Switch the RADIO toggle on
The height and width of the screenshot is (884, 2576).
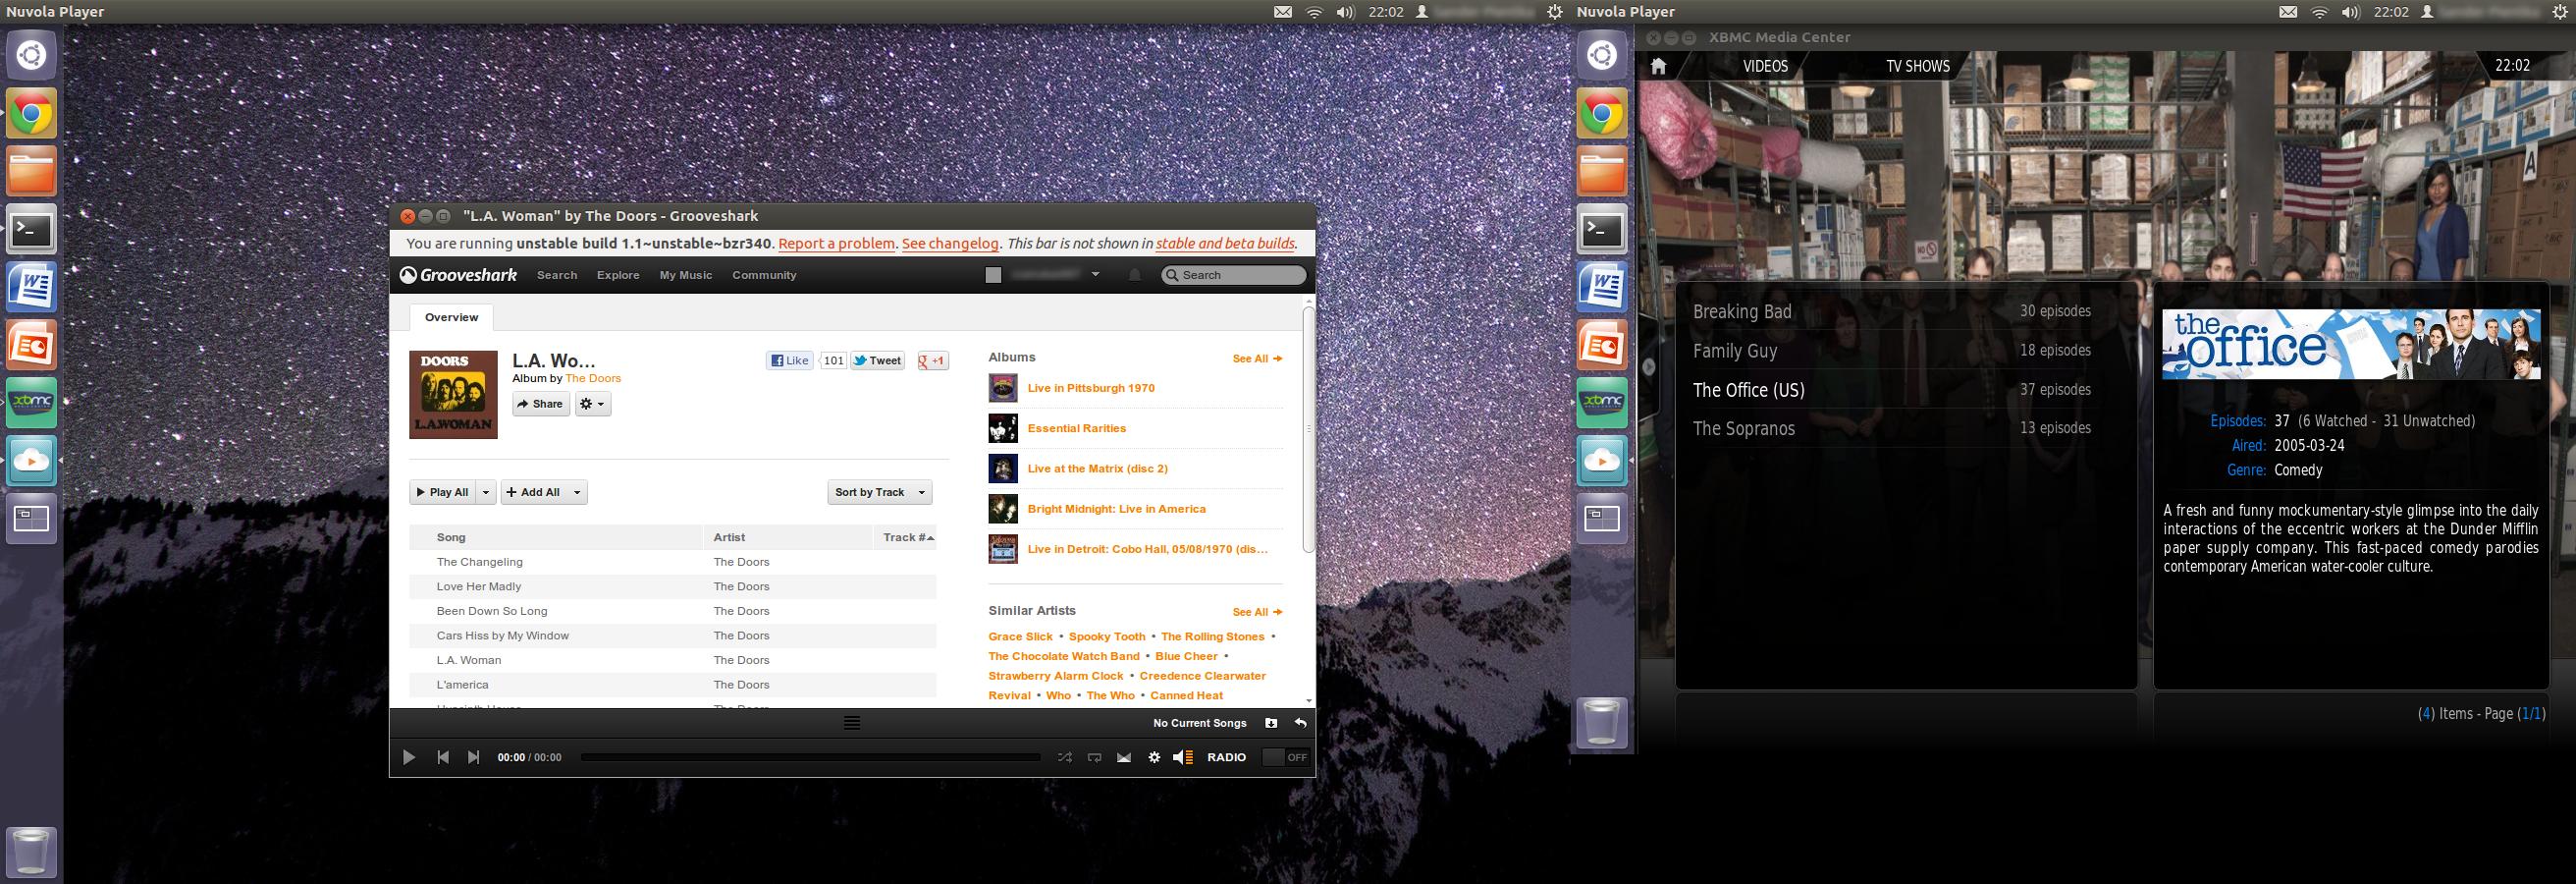pyautogui.click(x=1286, y=757)
